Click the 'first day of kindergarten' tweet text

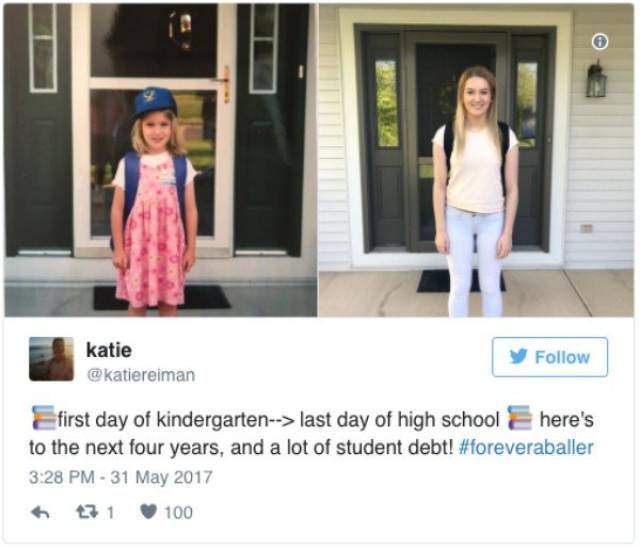pos(164,420)
